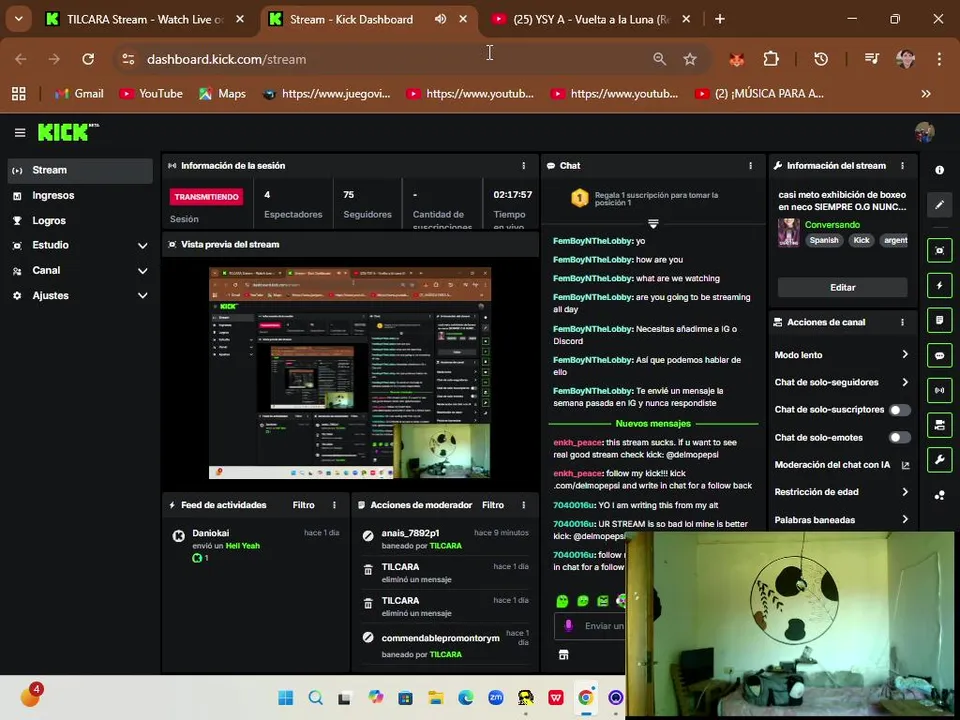Screen dimensions: 960x720
Task: Click the three-dots cluster icon at rail bottom
Action: [x=939, y=495]
